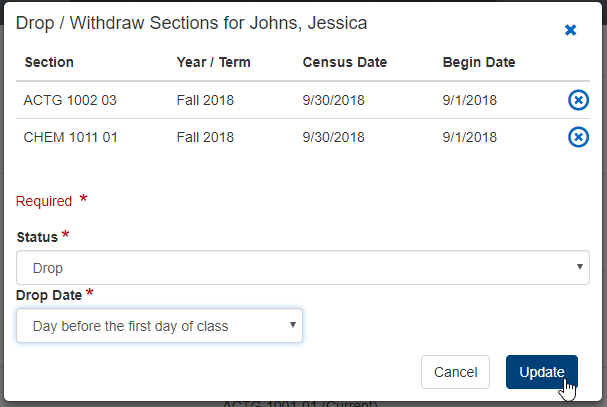Image resolution: width=607 pixels, height=407 pixels.
Task: Click the Status field label
Action: tap(37, 237)
